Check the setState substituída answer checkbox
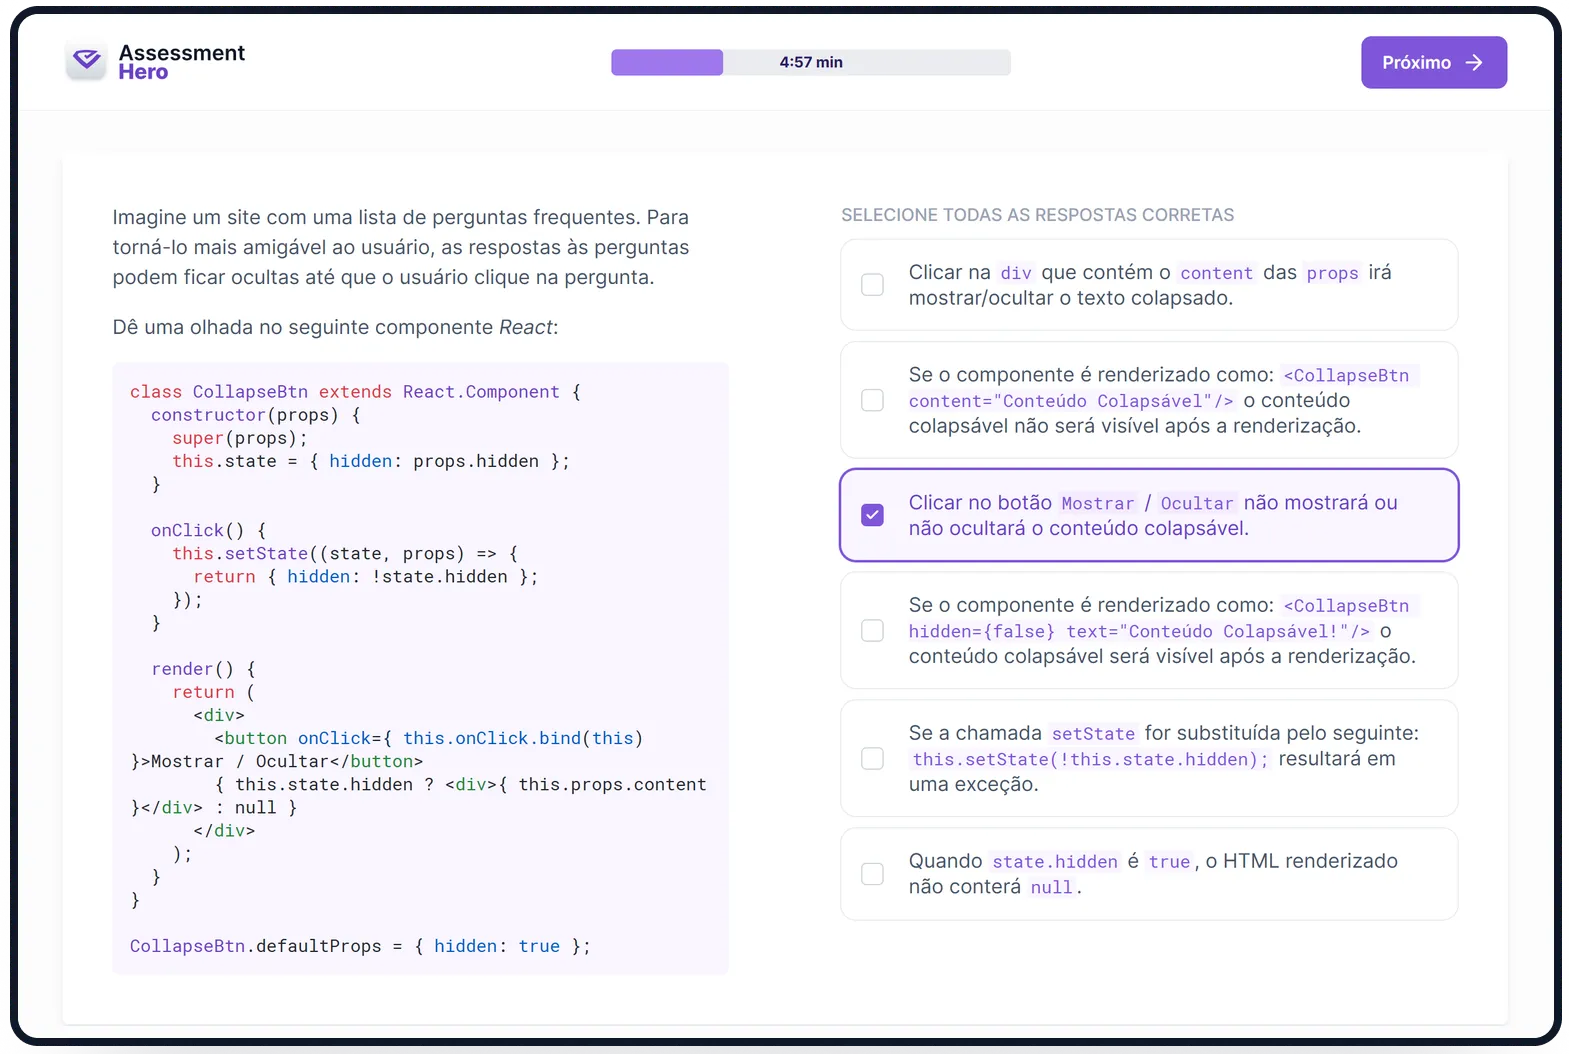Image resolution: width=1569 pixels, height=1054 pixels. pyautogui.click(x=873, y=758)
